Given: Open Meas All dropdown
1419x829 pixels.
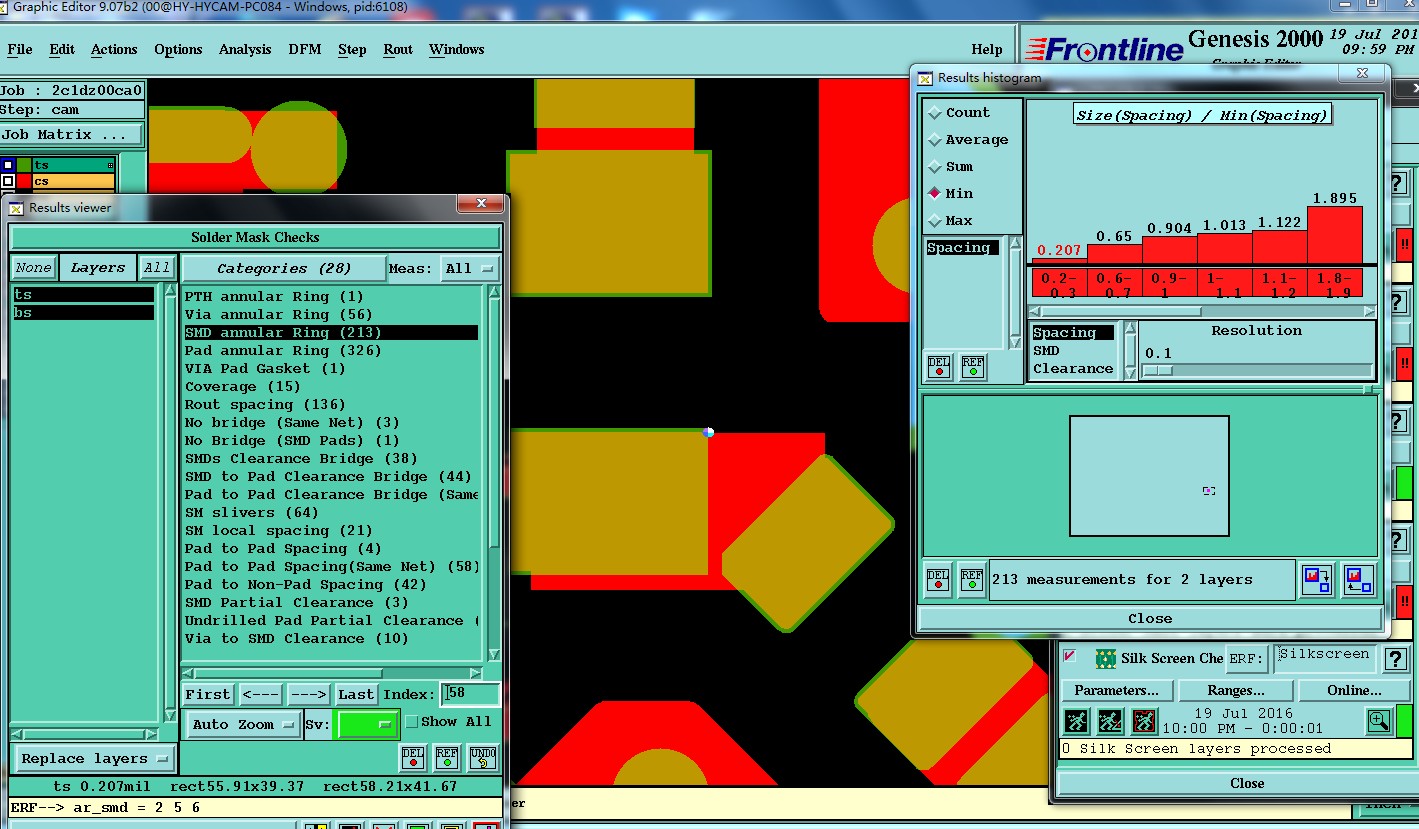Looking at the screenshot, I should (x=470, y=268).
